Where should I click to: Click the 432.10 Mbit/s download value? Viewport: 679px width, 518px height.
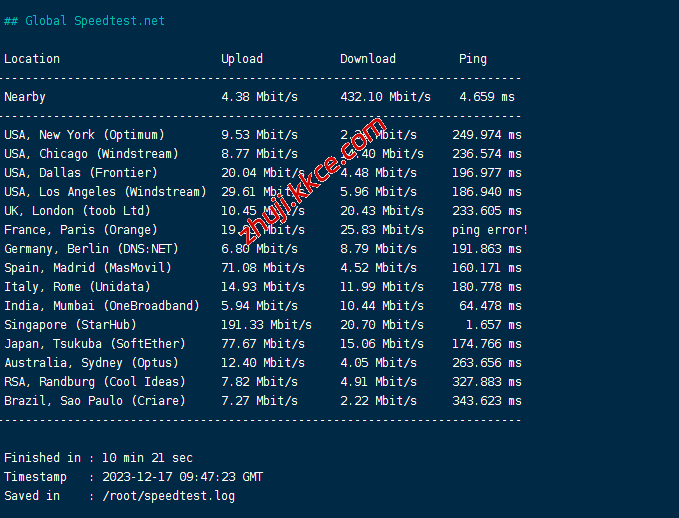385,97
